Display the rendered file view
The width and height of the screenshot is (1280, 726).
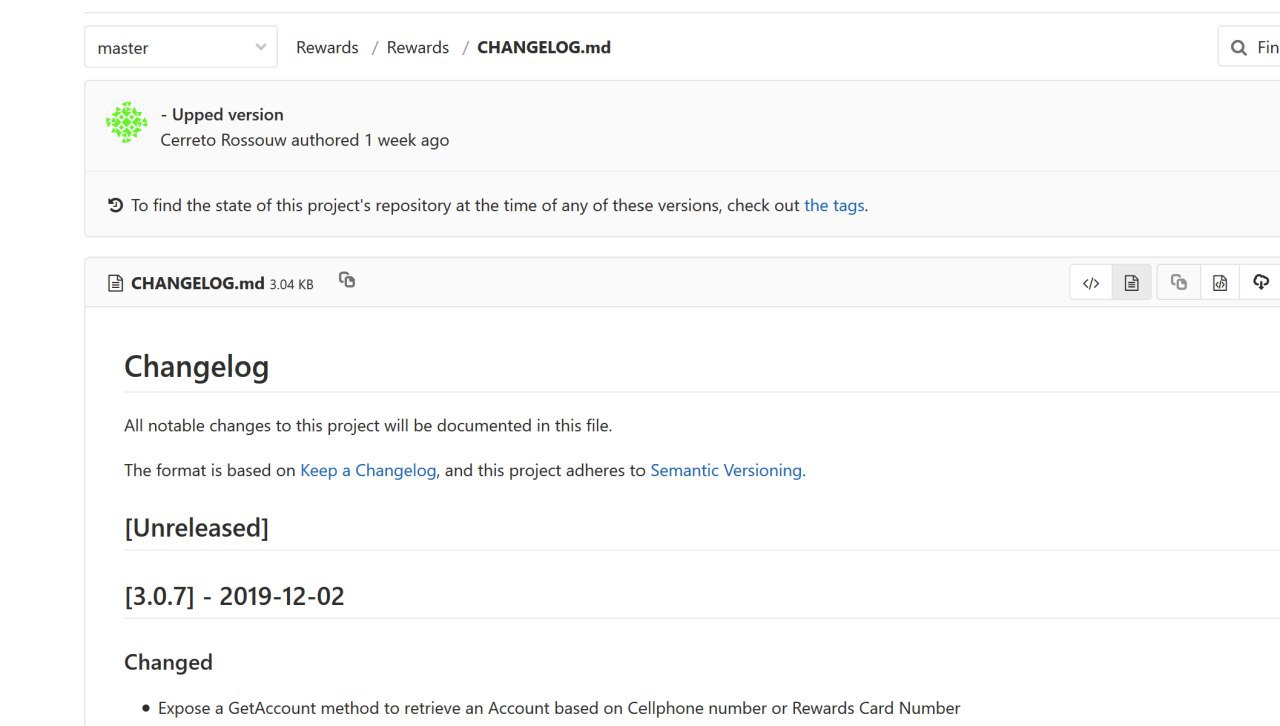(x=1131, y=283)
